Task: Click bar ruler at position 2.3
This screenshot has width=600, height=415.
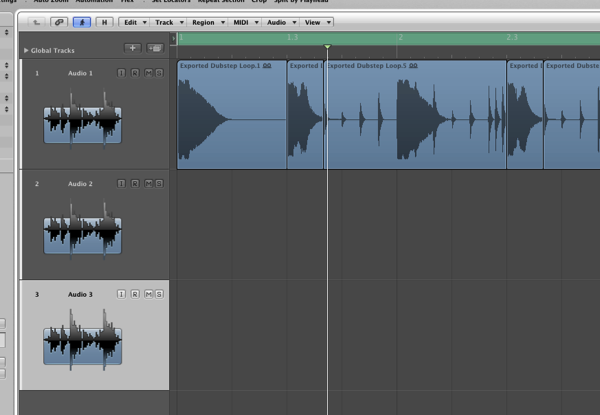Action: click(x=512, y=37)
